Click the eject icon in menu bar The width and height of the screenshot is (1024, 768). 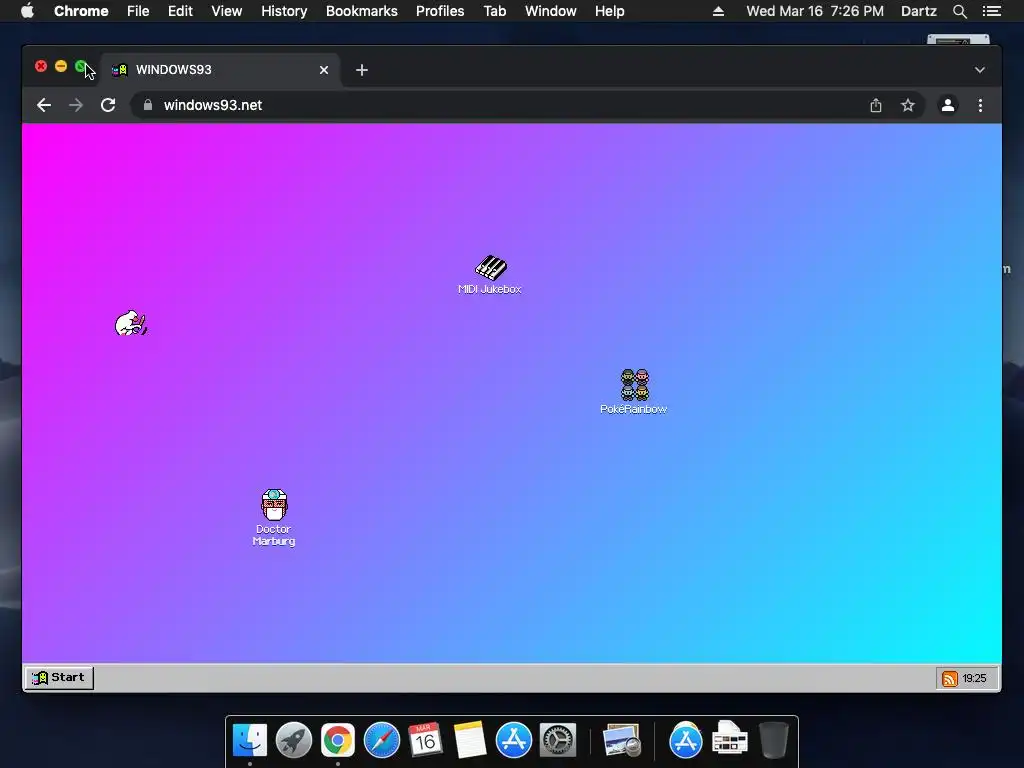[x=718, y=11]
